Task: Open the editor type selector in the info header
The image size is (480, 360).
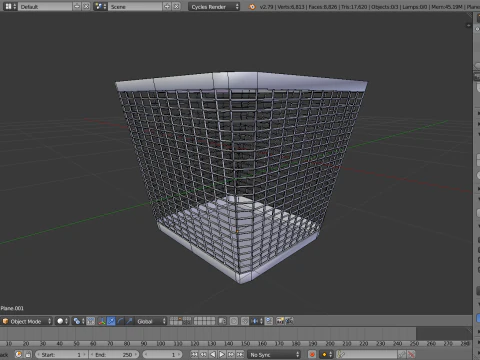Action: click(10, 6)
